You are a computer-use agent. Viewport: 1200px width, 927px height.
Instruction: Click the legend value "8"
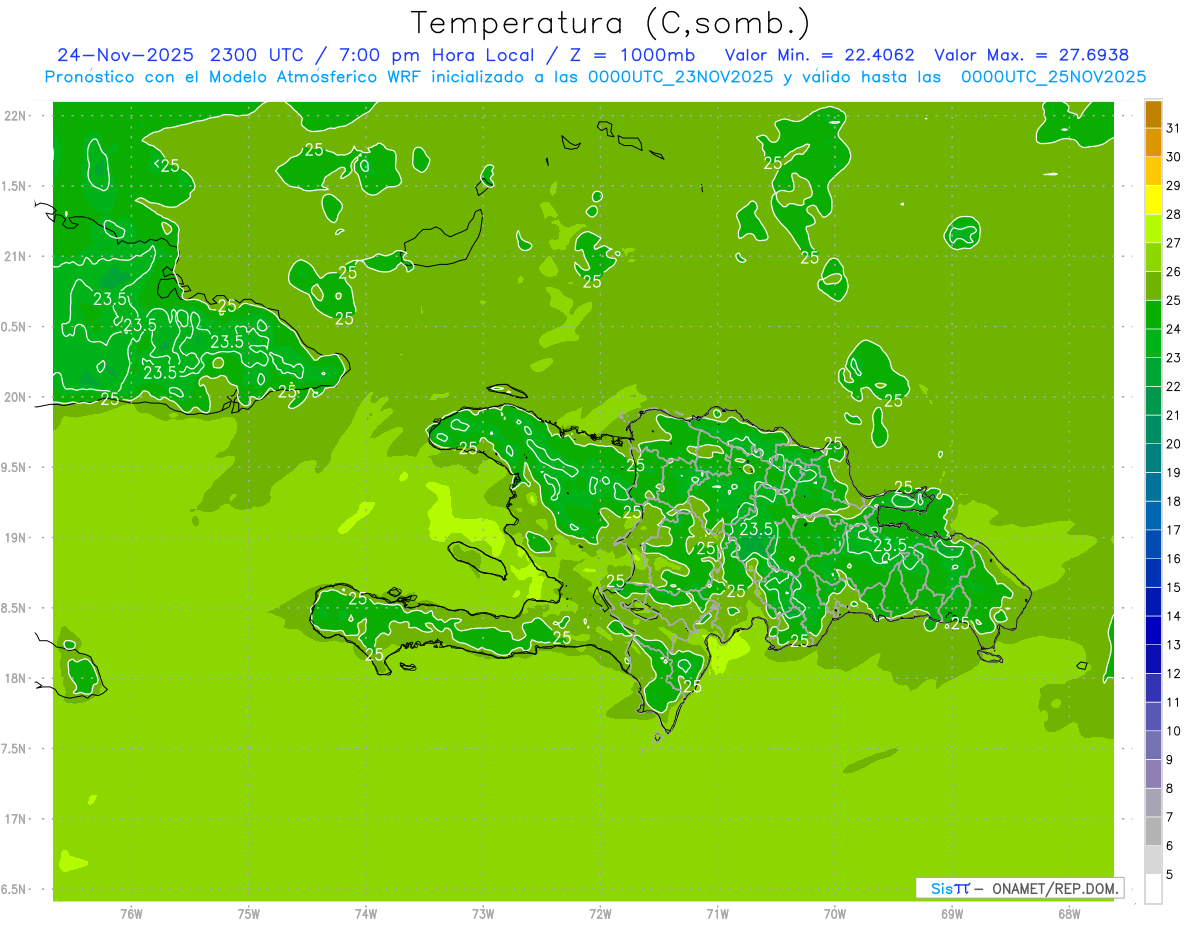click(x=1170, y=788)
